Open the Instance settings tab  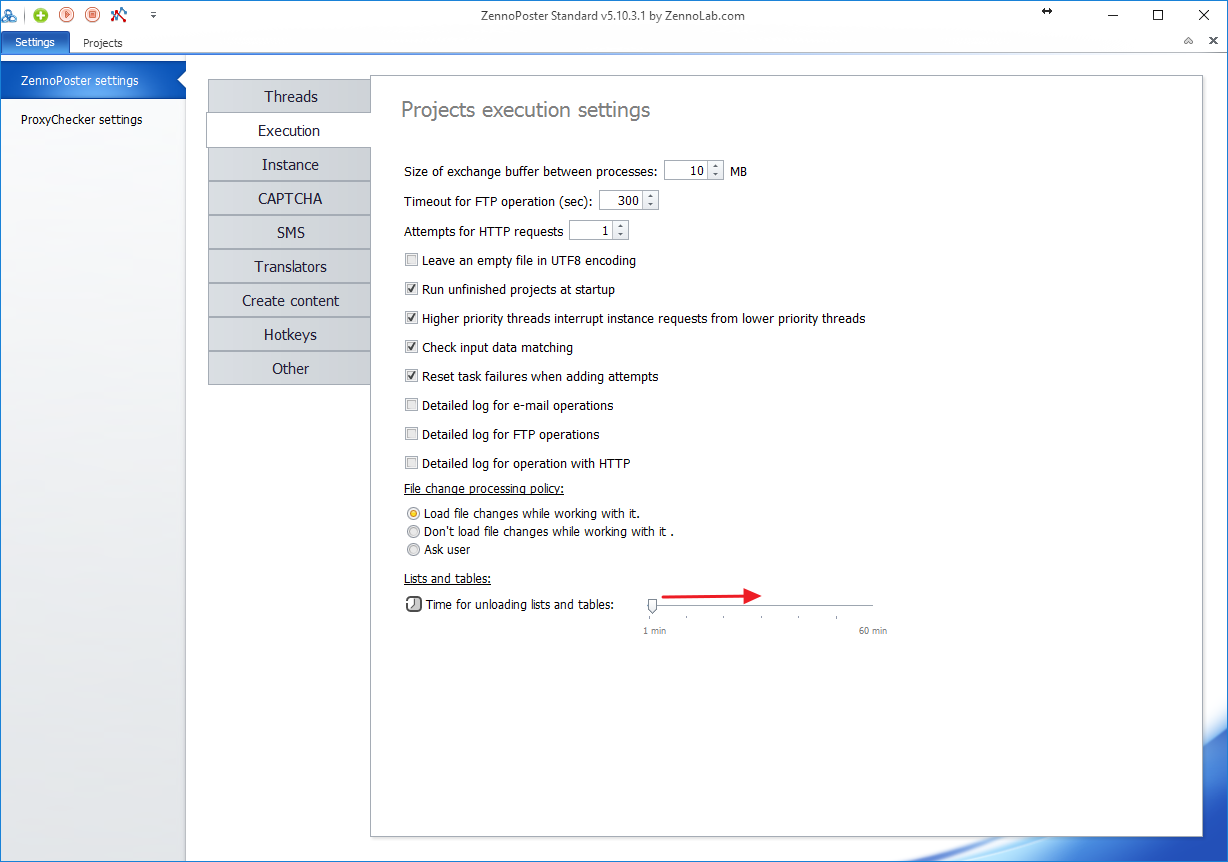pyautogui.click(x=290, y=165)
